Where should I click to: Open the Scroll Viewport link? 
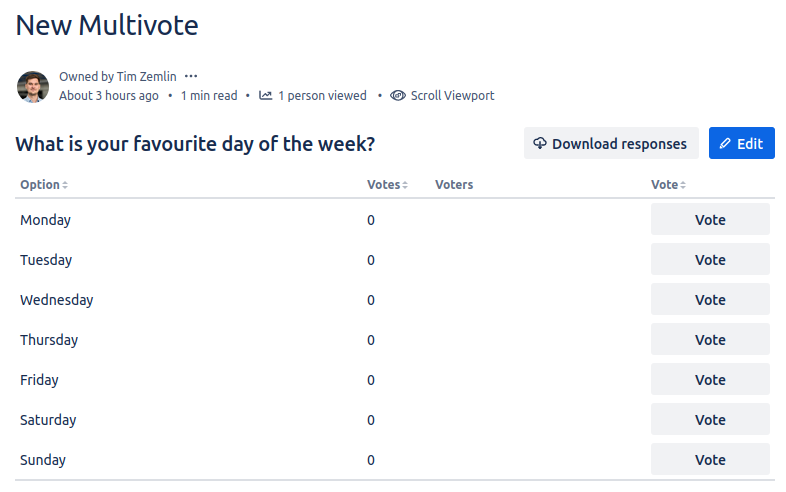click(452, 96)
